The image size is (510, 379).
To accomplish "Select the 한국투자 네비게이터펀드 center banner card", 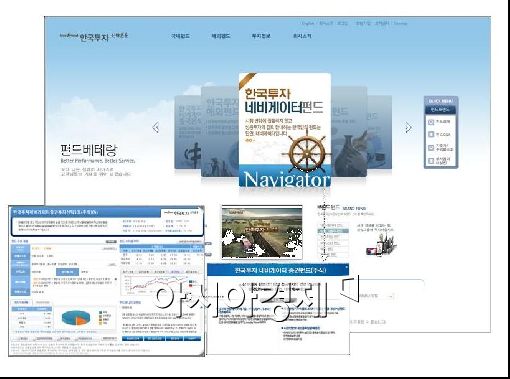I will (285, 130).
